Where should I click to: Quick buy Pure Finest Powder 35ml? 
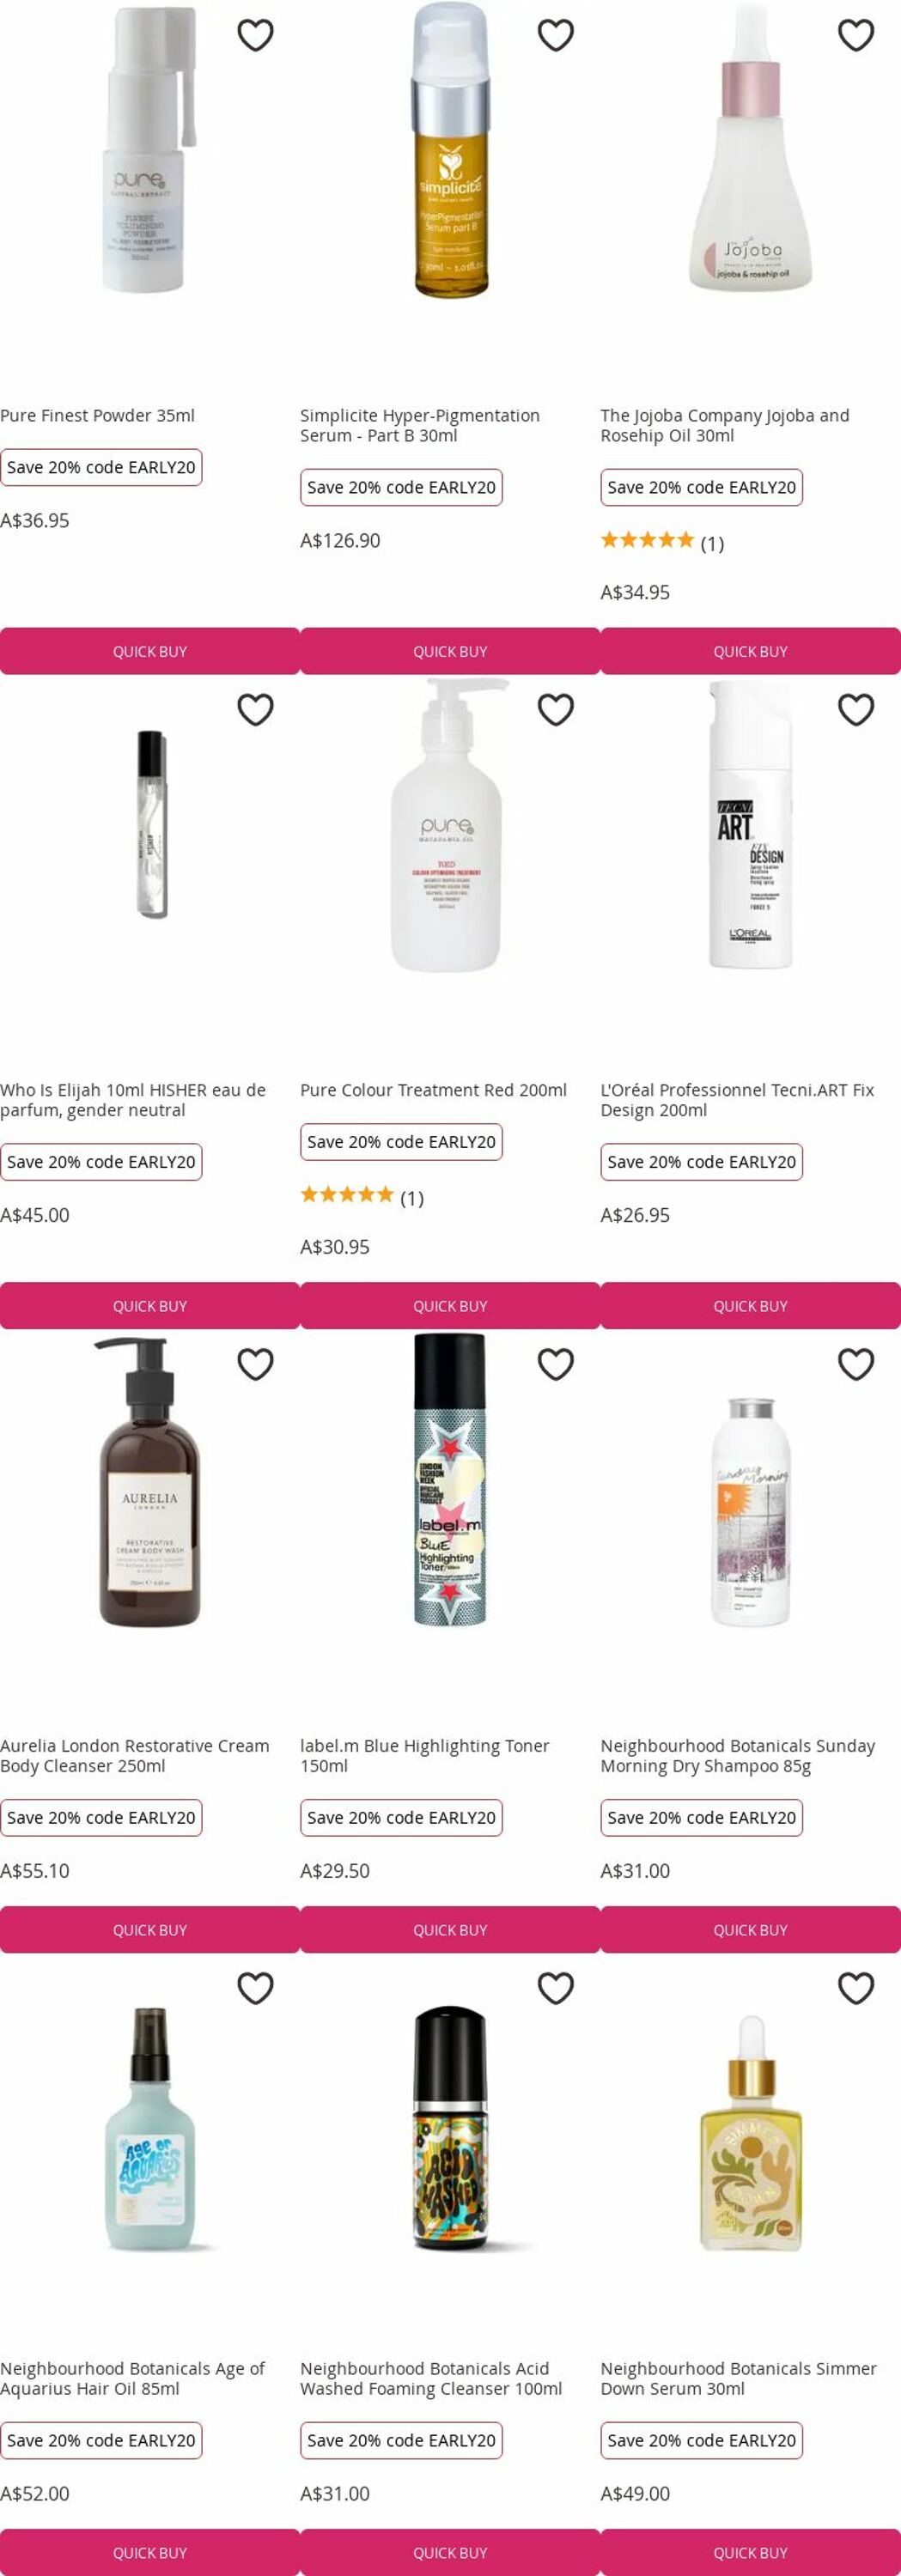150,651
